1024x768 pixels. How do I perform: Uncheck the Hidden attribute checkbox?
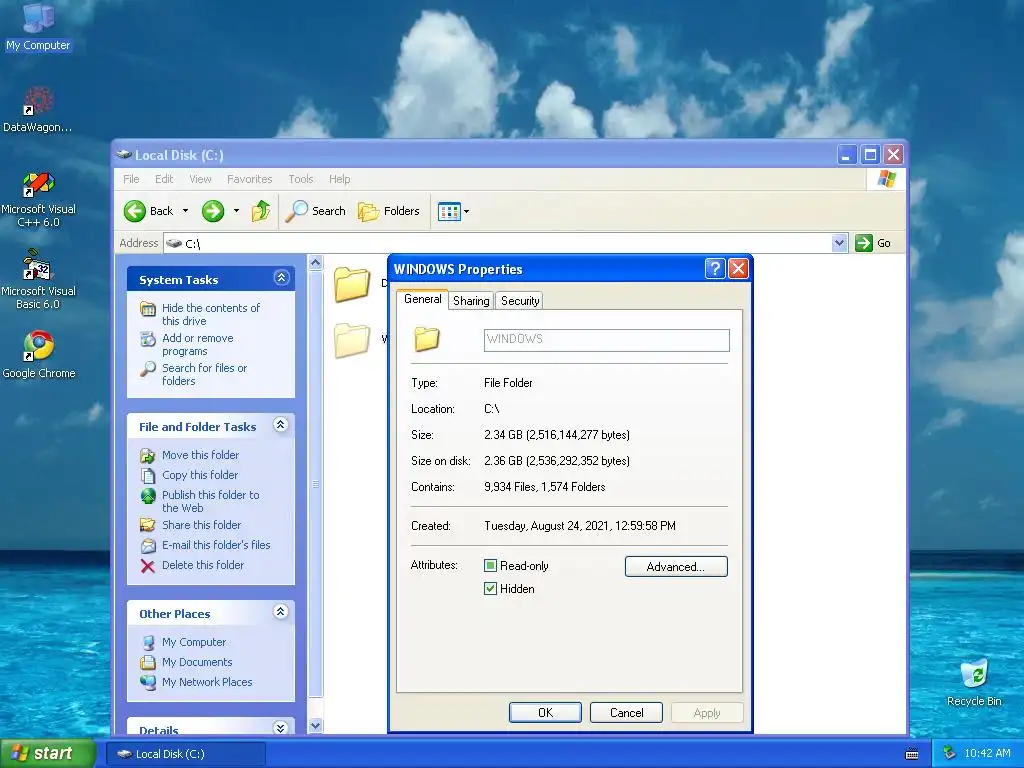490,588
